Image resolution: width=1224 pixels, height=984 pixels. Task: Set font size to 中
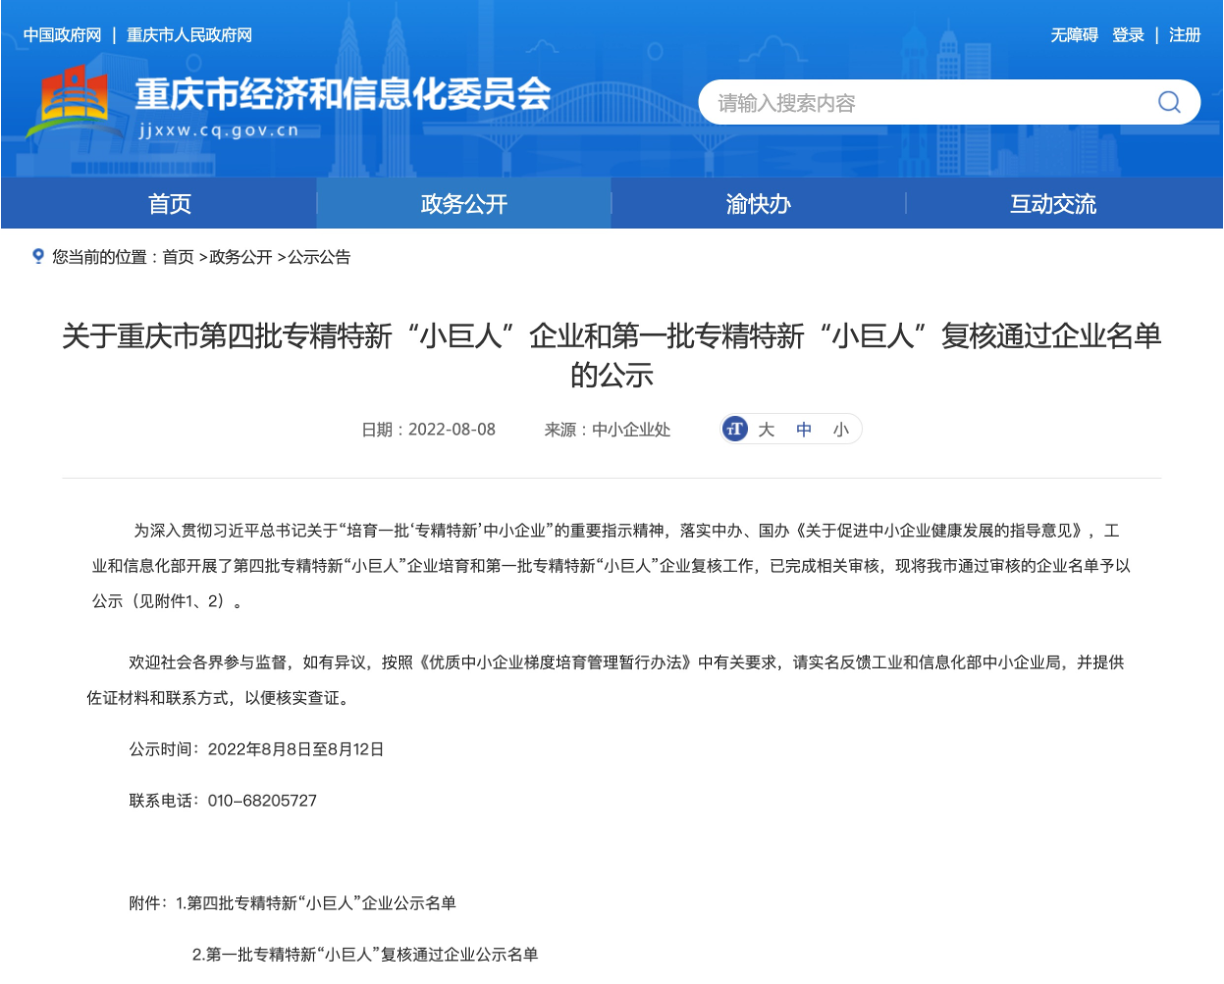[x=804, y=430]
